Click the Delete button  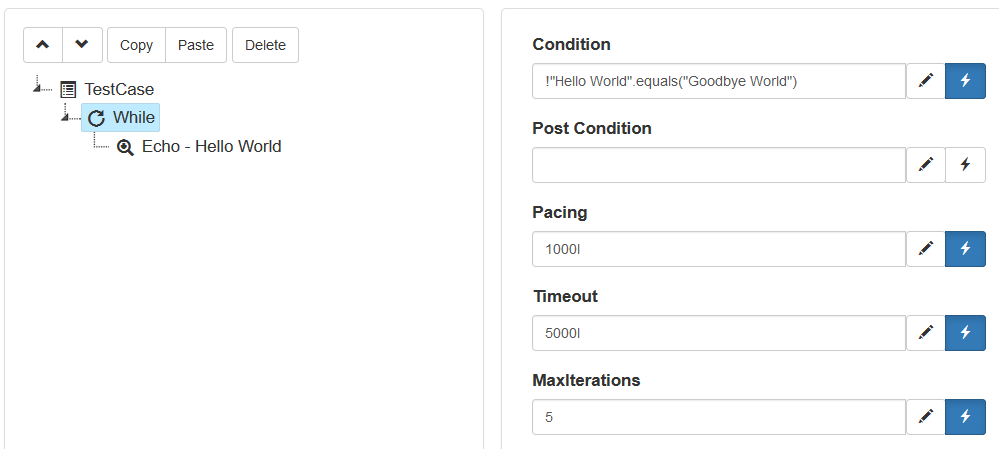[266, 45]
